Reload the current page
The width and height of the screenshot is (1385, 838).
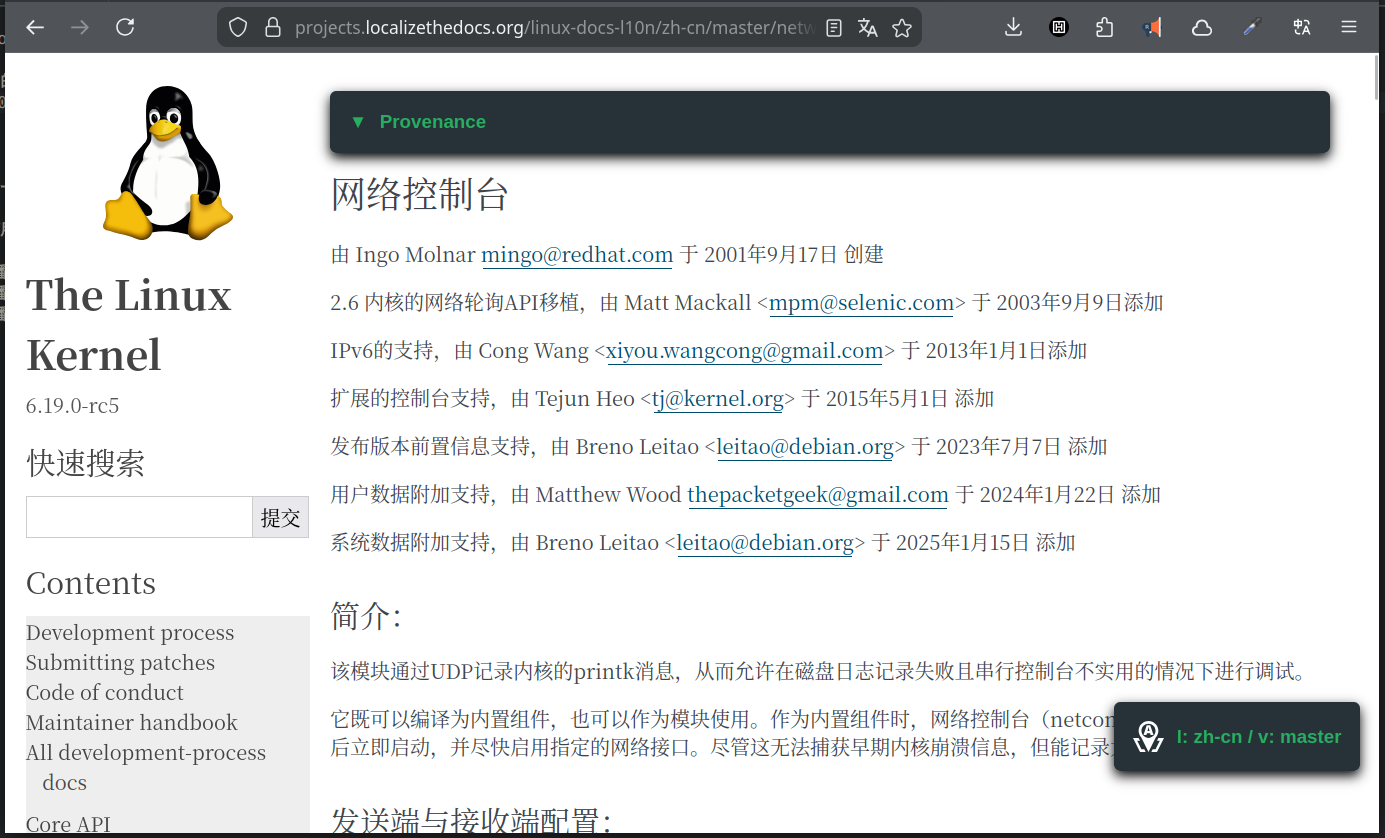coord(124,27)
